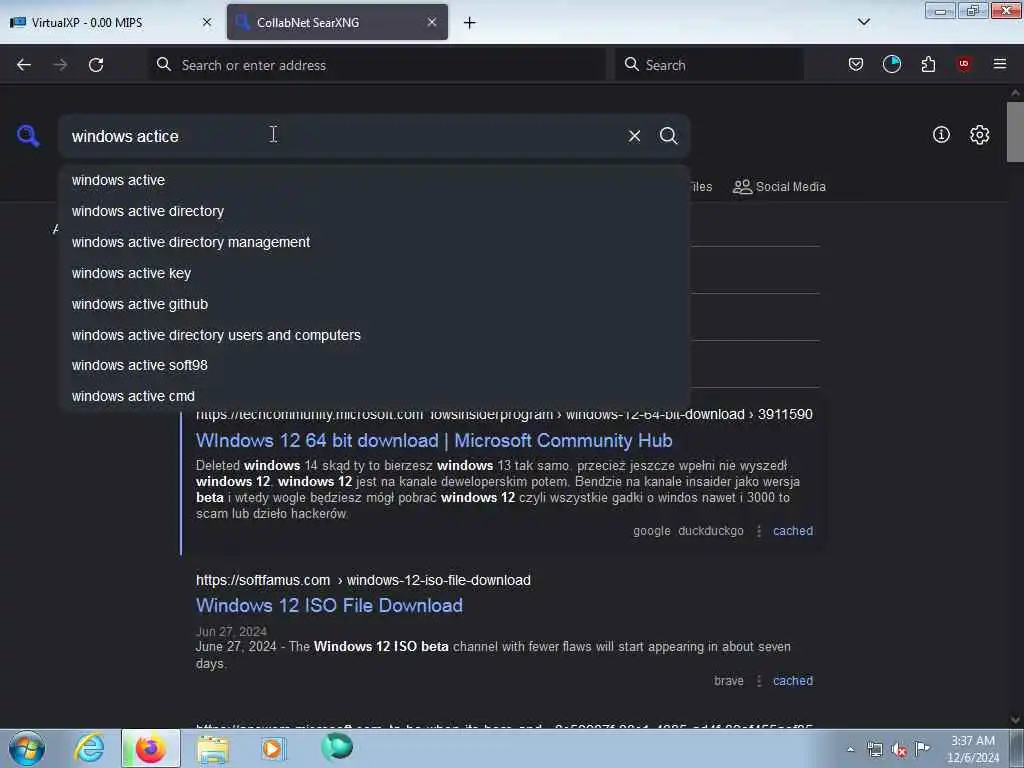The image size is (1024, 768).
Task: Click the muted volume tray icon
Action: point(899,750)
